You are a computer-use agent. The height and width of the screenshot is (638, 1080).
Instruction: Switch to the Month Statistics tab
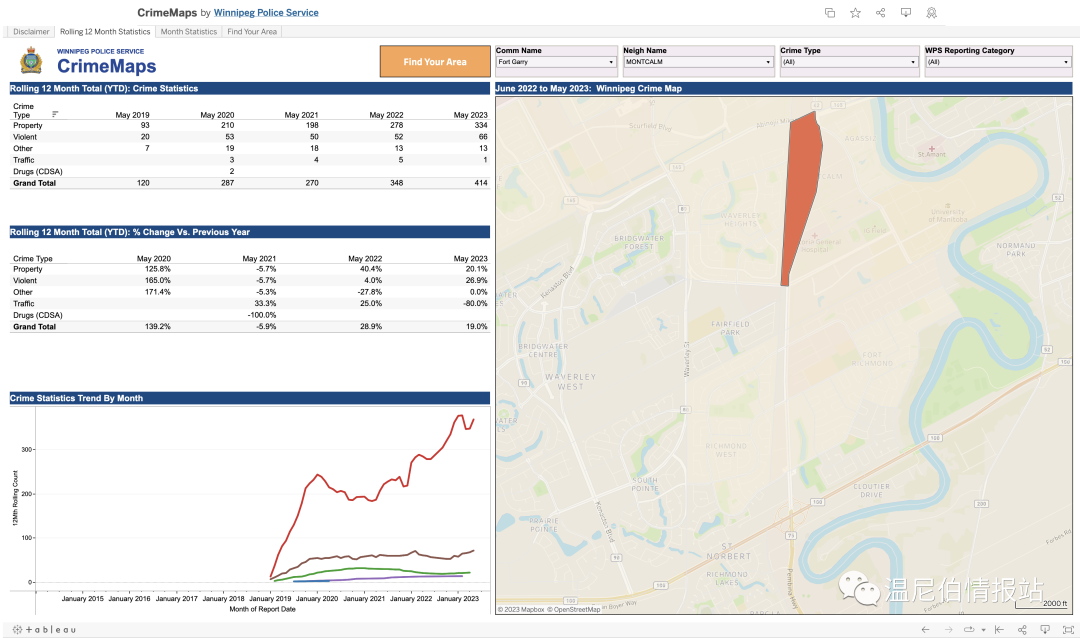tap(189, 32)
